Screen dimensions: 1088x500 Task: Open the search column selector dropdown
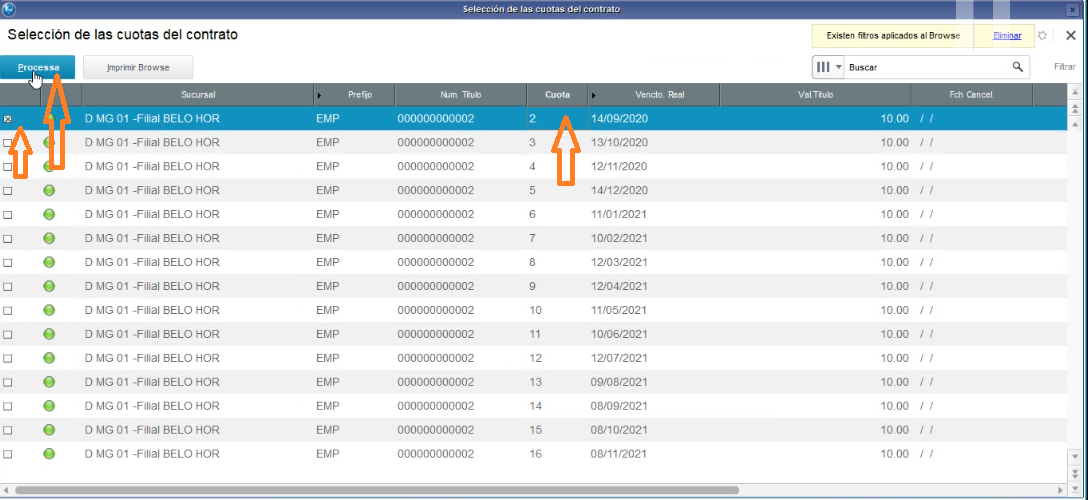tap(828, 67)
